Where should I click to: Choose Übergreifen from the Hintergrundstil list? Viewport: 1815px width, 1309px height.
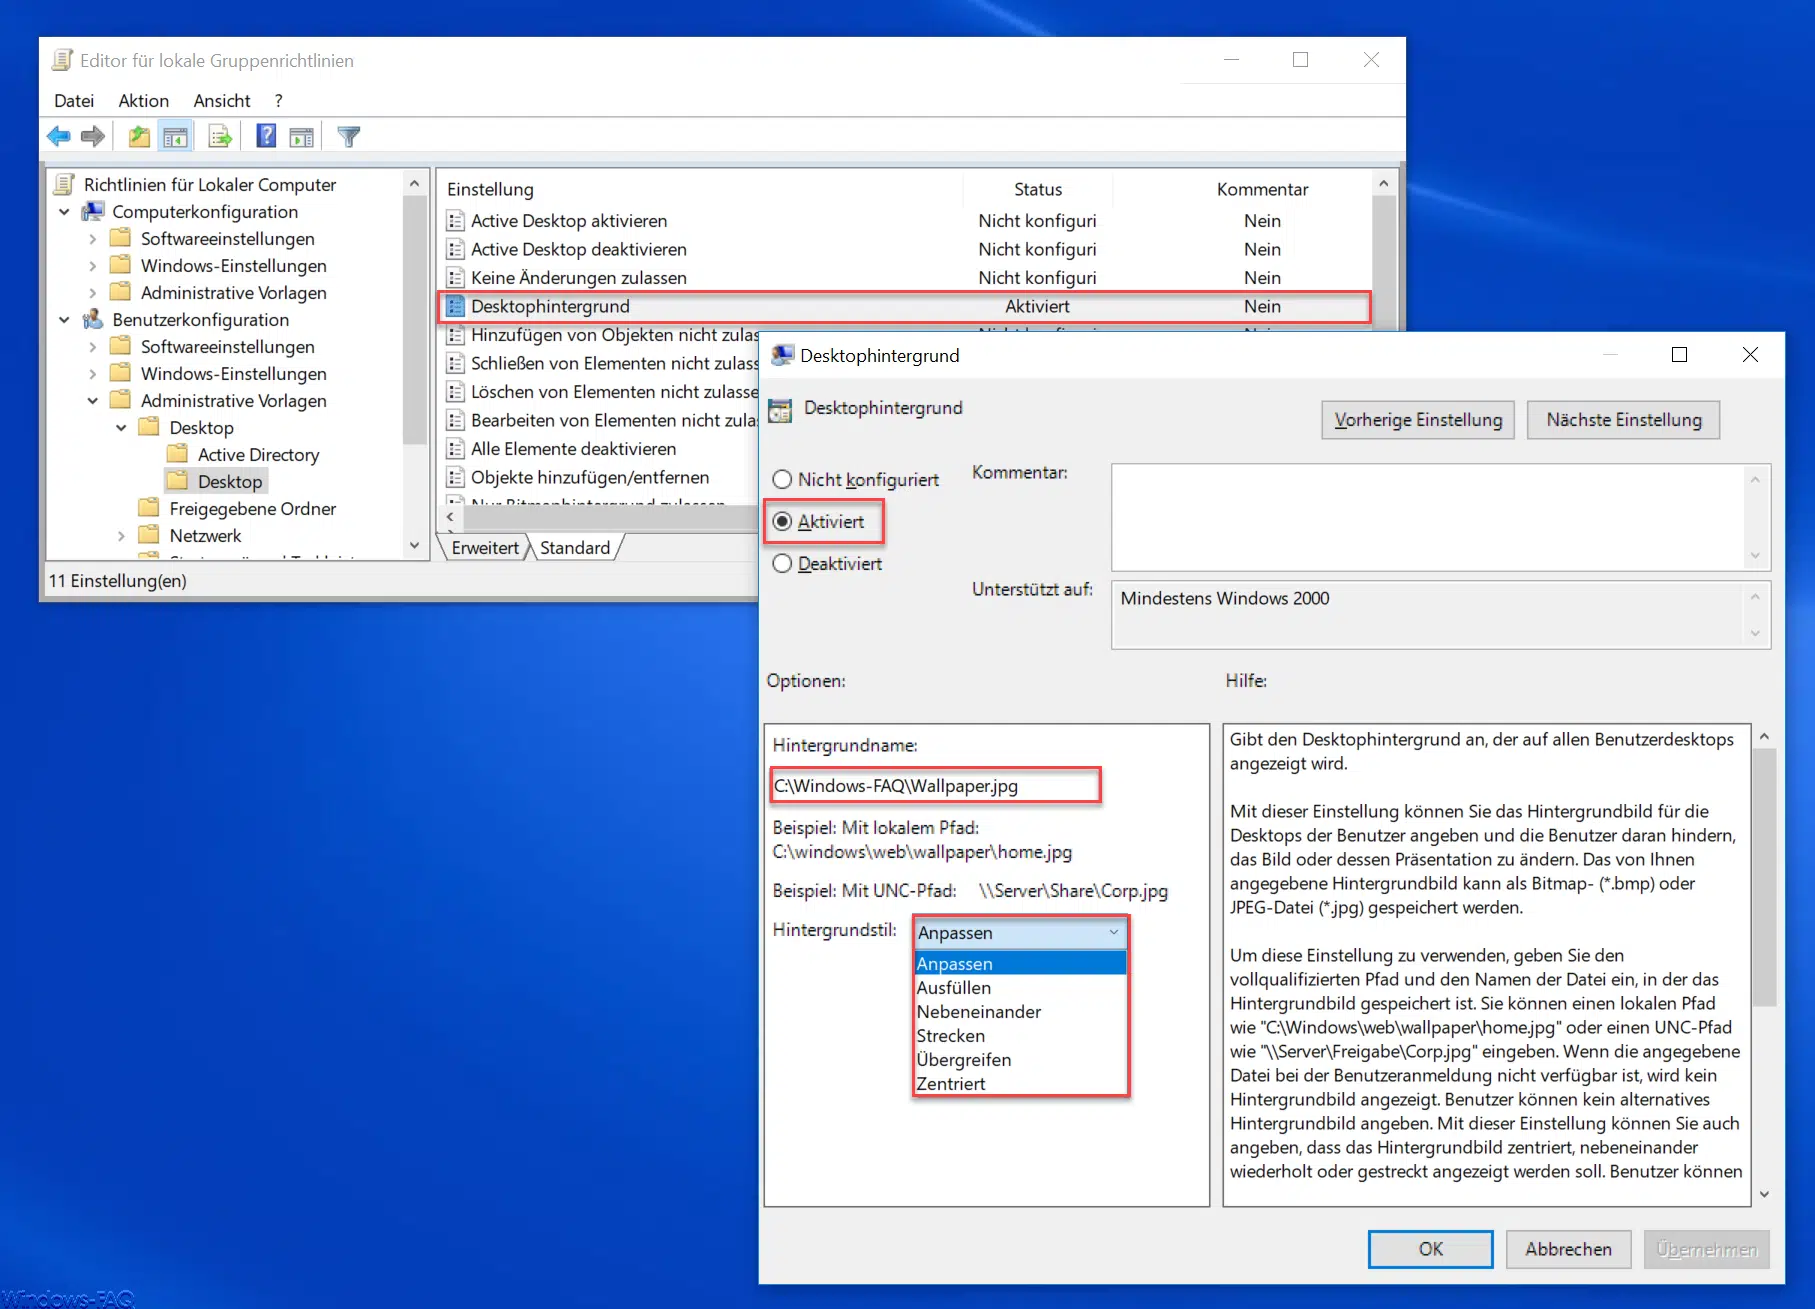click(1021, 1059)
